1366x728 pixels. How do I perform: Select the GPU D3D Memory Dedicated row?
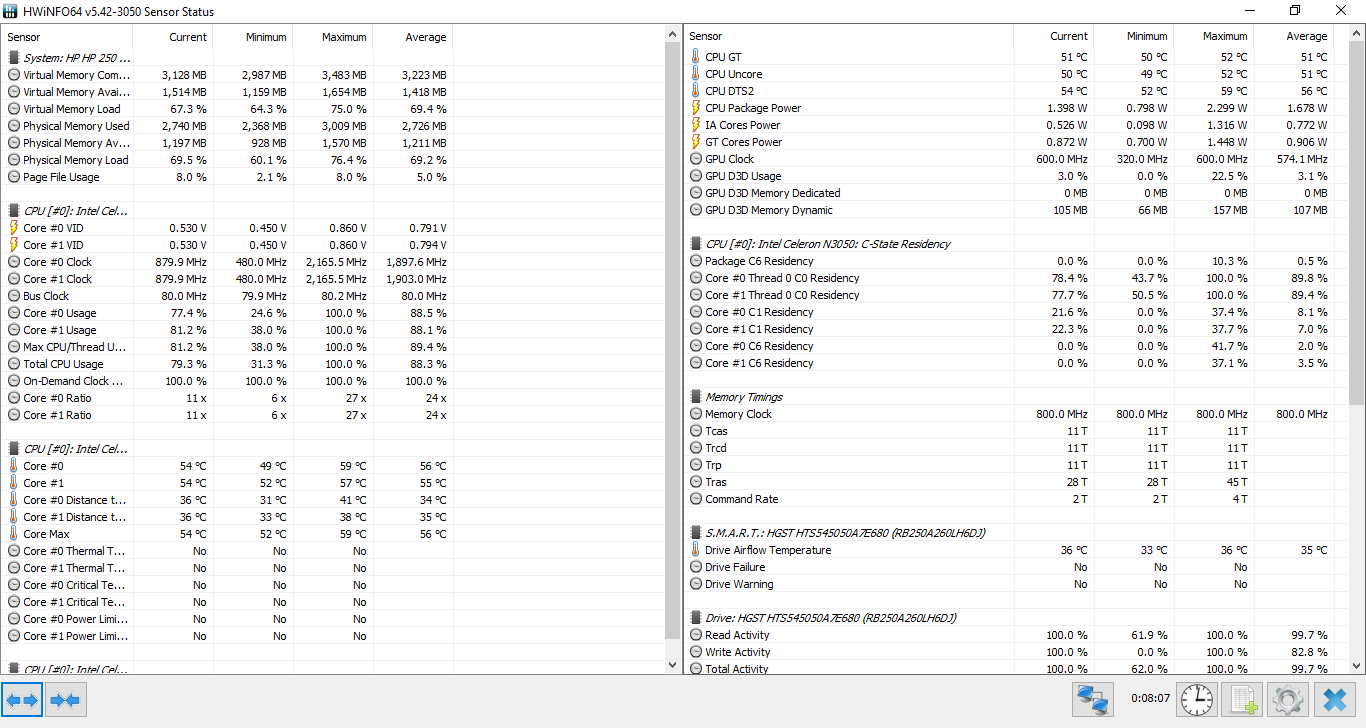point(1010,193)
